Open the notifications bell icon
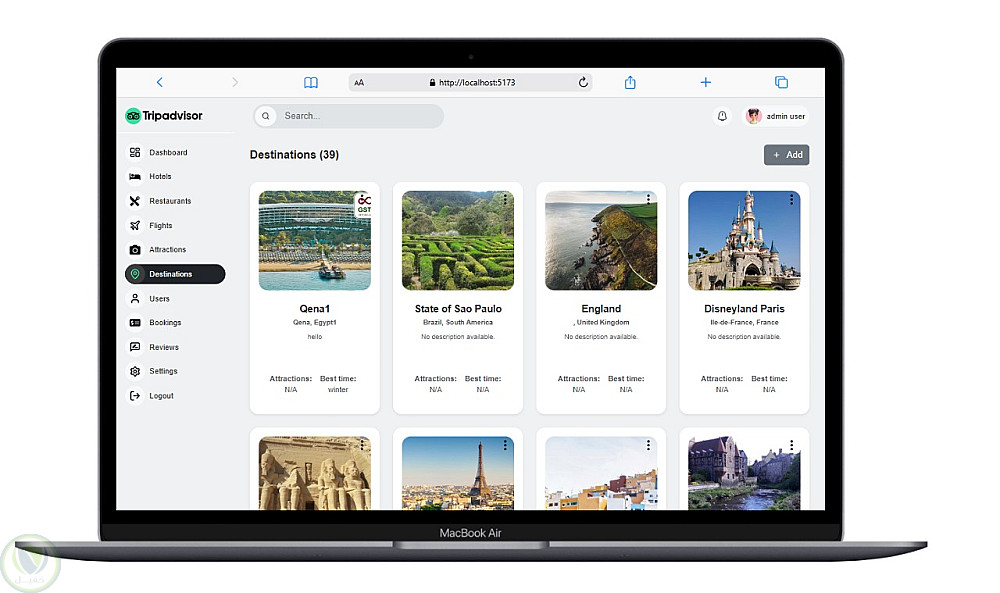 tap(722, 116)
